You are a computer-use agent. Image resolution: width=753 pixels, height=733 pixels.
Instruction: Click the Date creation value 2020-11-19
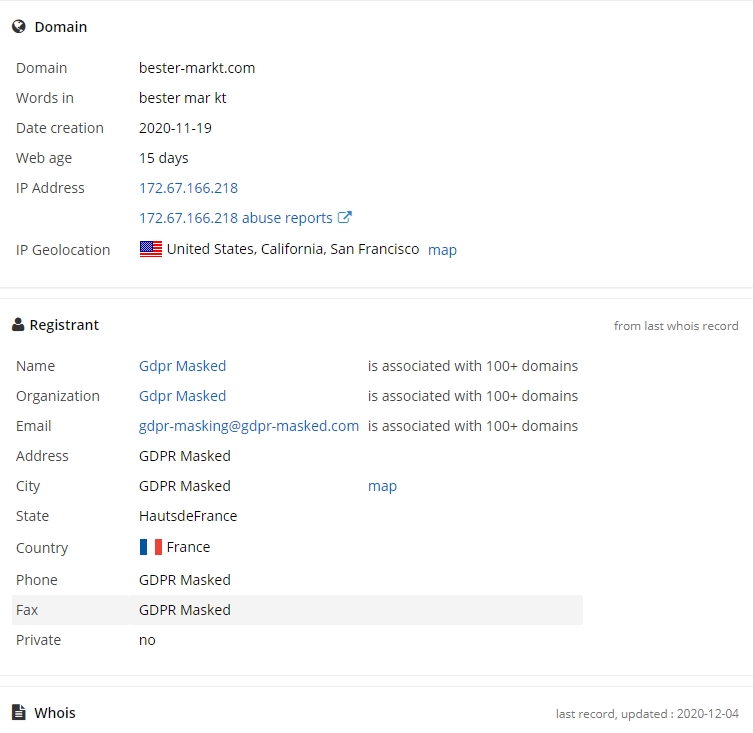pos(175,128)
